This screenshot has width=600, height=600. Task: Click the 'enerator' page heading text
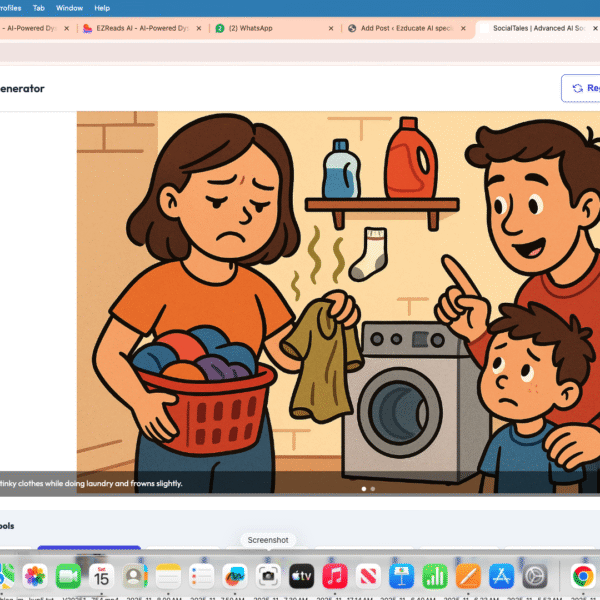click(x=22, y=88)
